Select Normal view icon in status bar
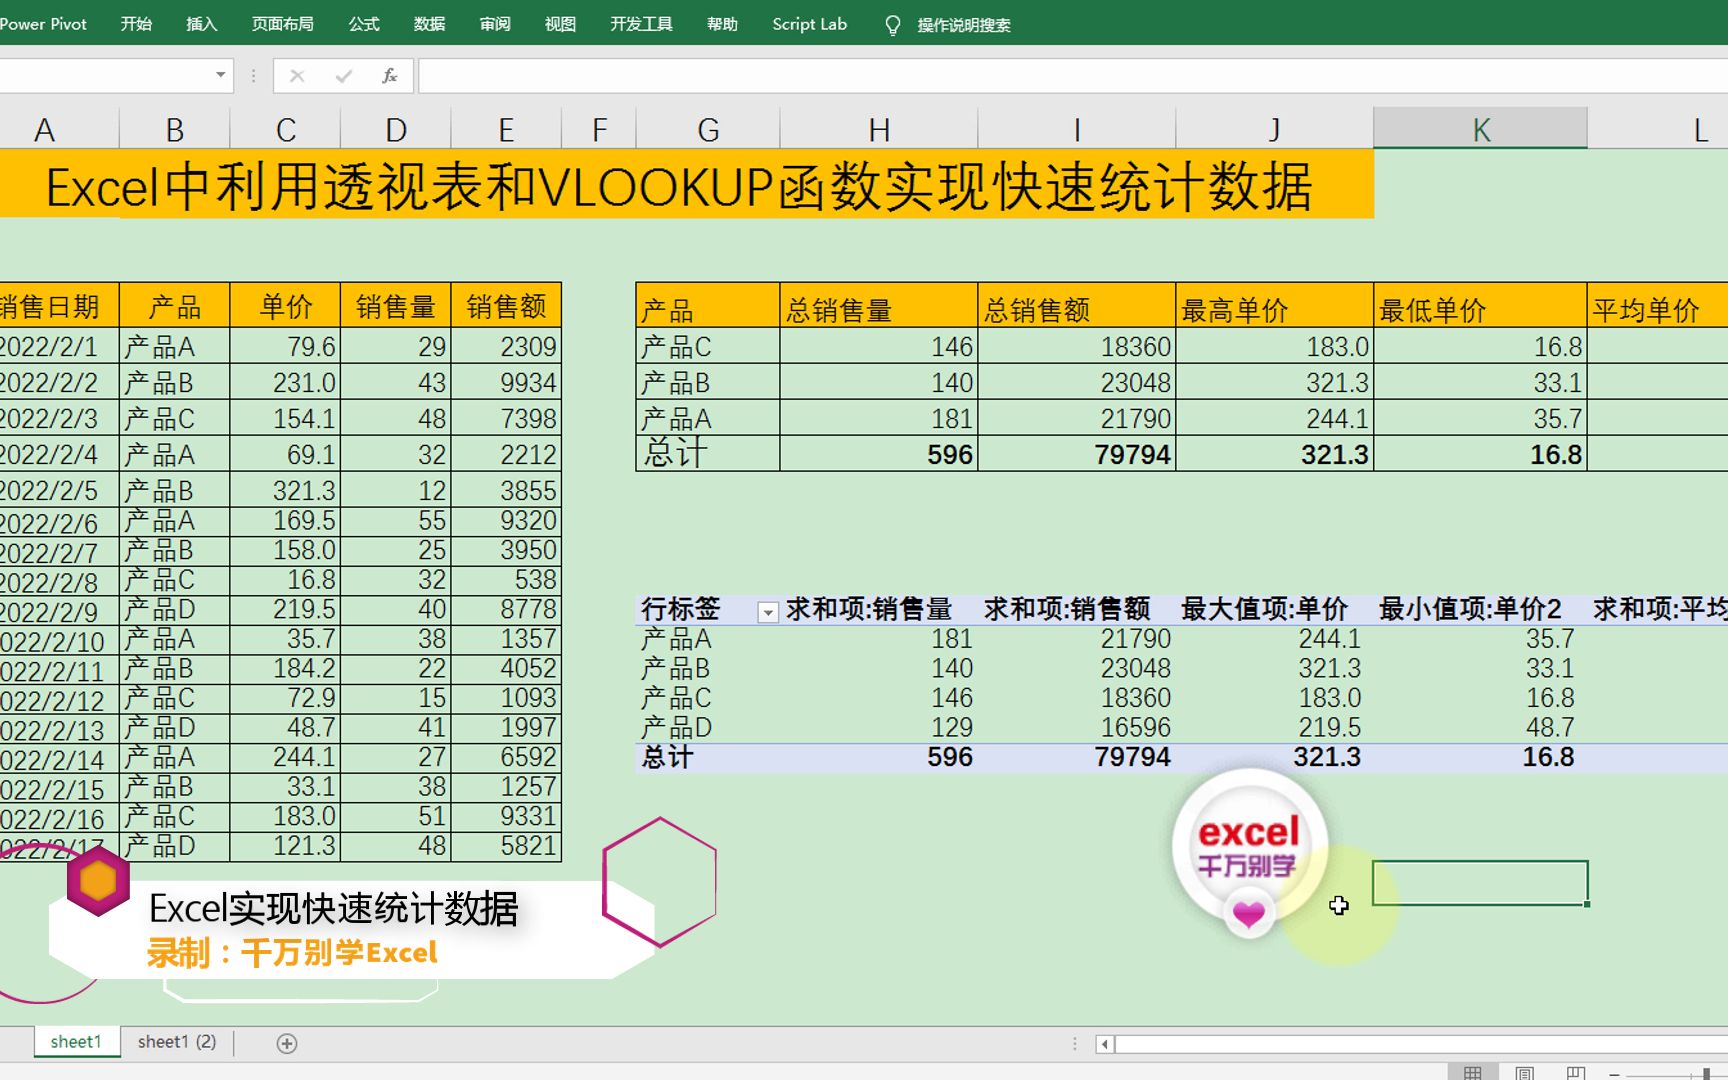 (x=1472, y=1073)
